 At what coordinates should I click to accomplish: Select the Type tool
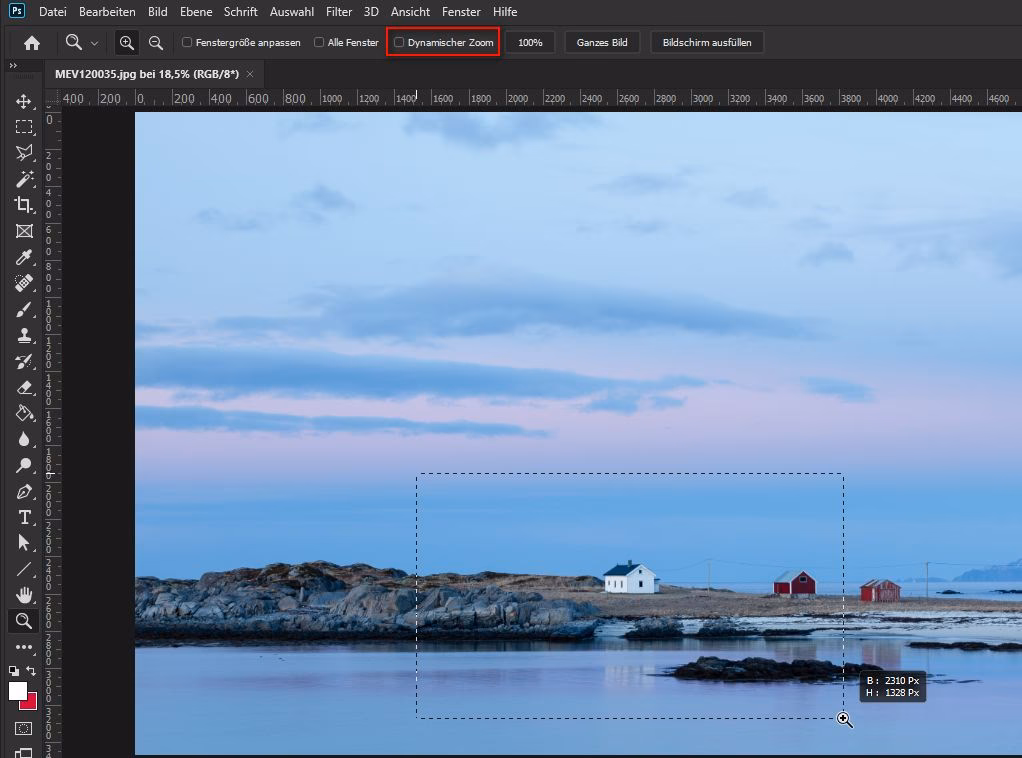click(24, 517)
